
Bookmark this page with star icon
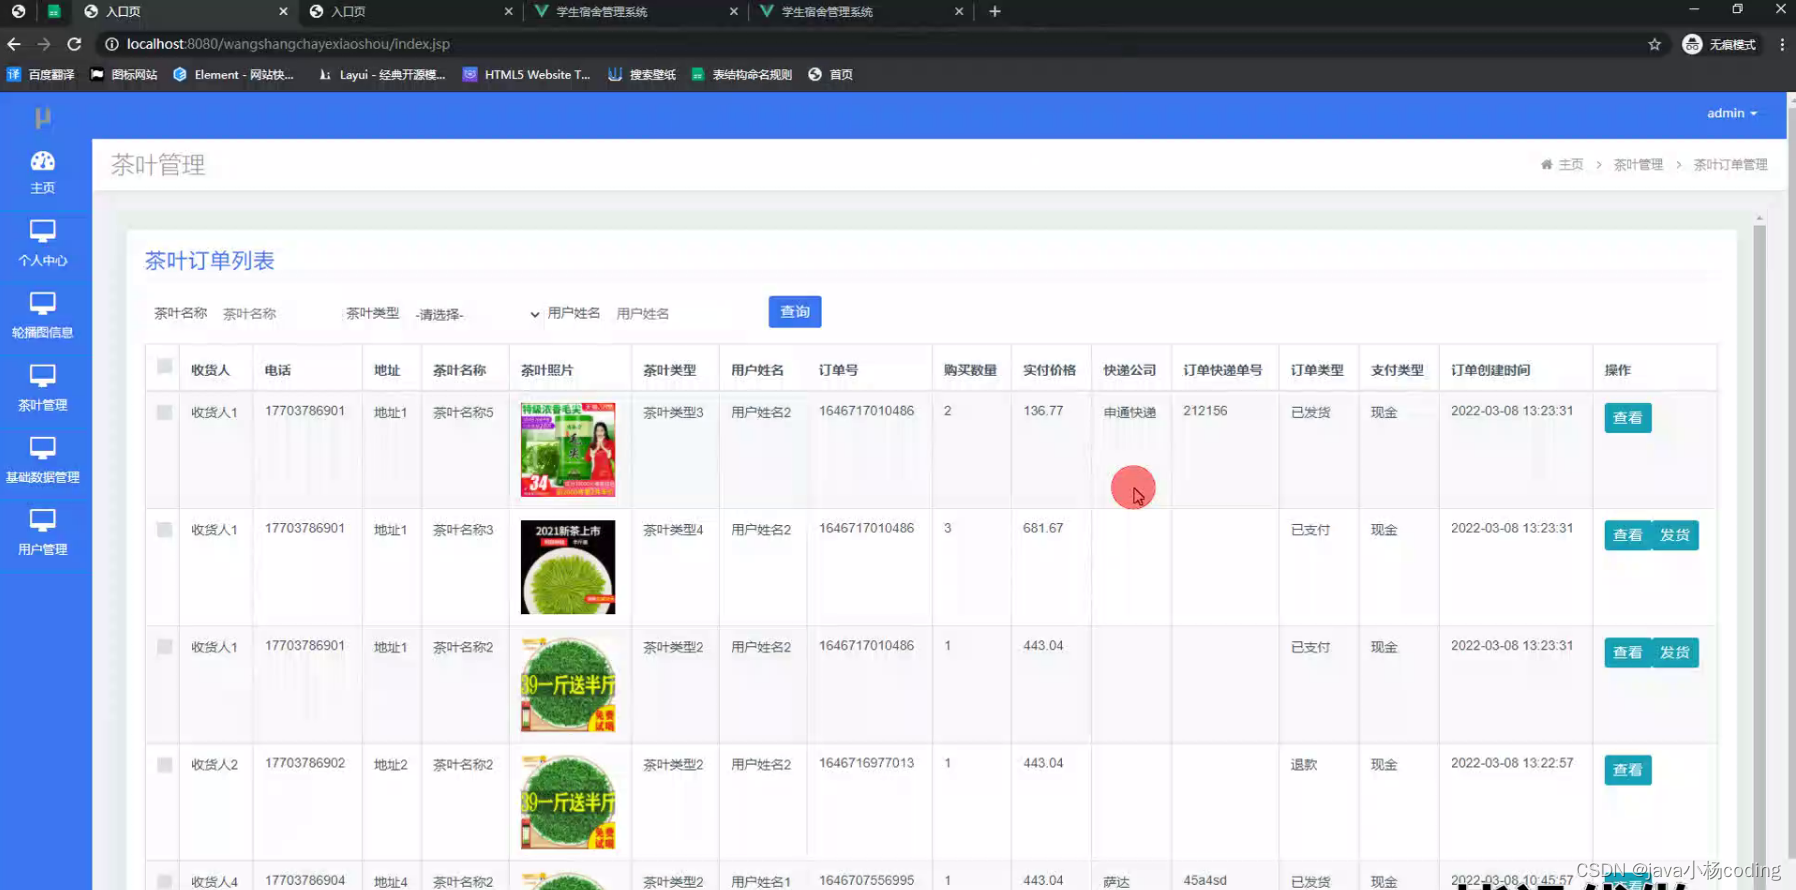point(1654,44)
